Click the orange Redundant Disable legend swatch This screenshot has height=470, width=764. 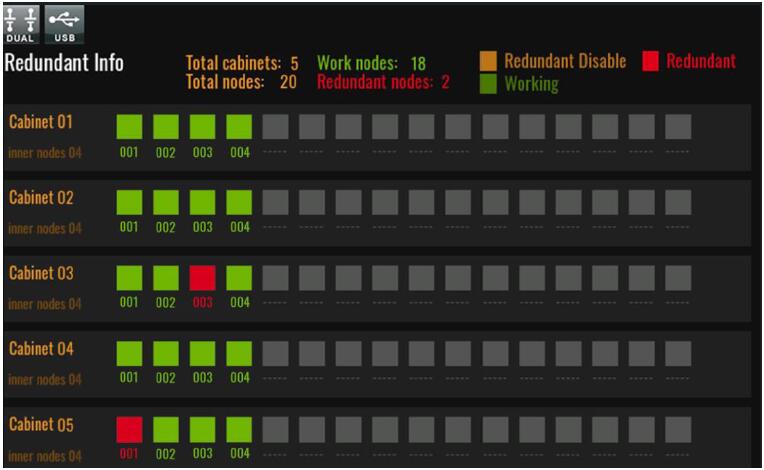[x=488, y=61]
